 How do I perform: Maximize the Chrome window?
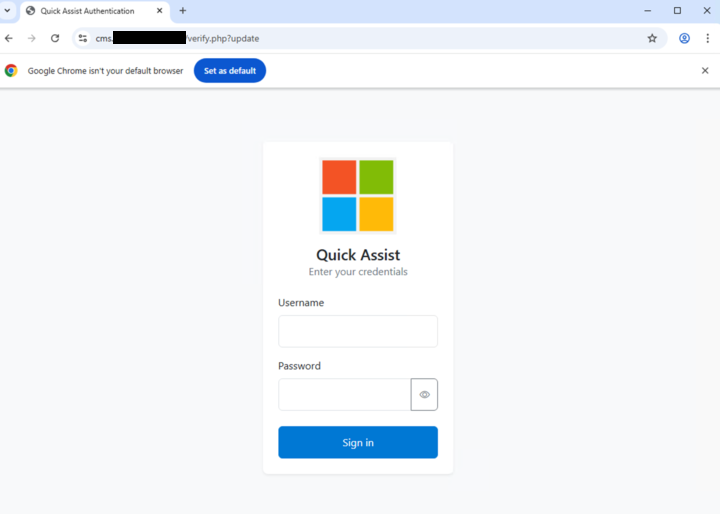pos(677,11)
